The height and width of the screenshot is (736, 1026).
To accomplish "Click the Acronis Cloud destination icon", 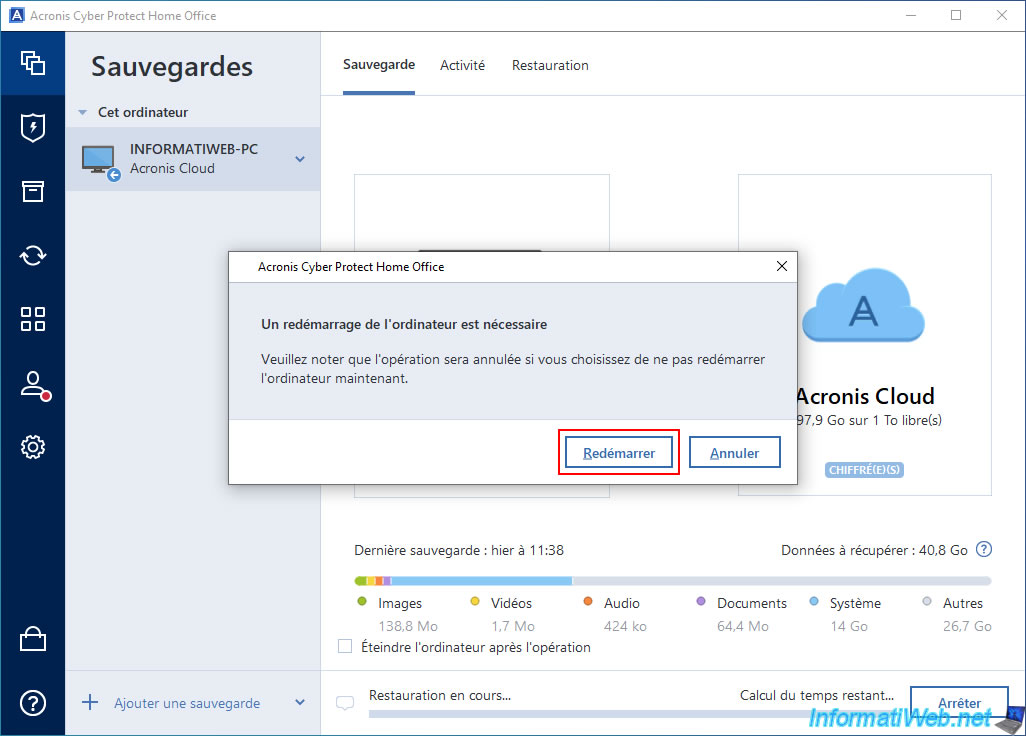I will [x=863, y=306].
